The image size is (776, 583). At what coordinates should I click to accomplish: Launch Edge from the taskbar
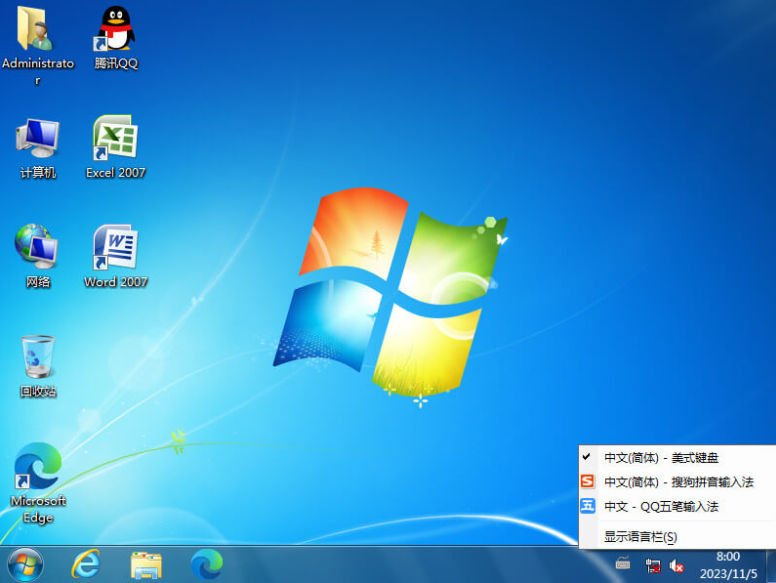[207, 564]
